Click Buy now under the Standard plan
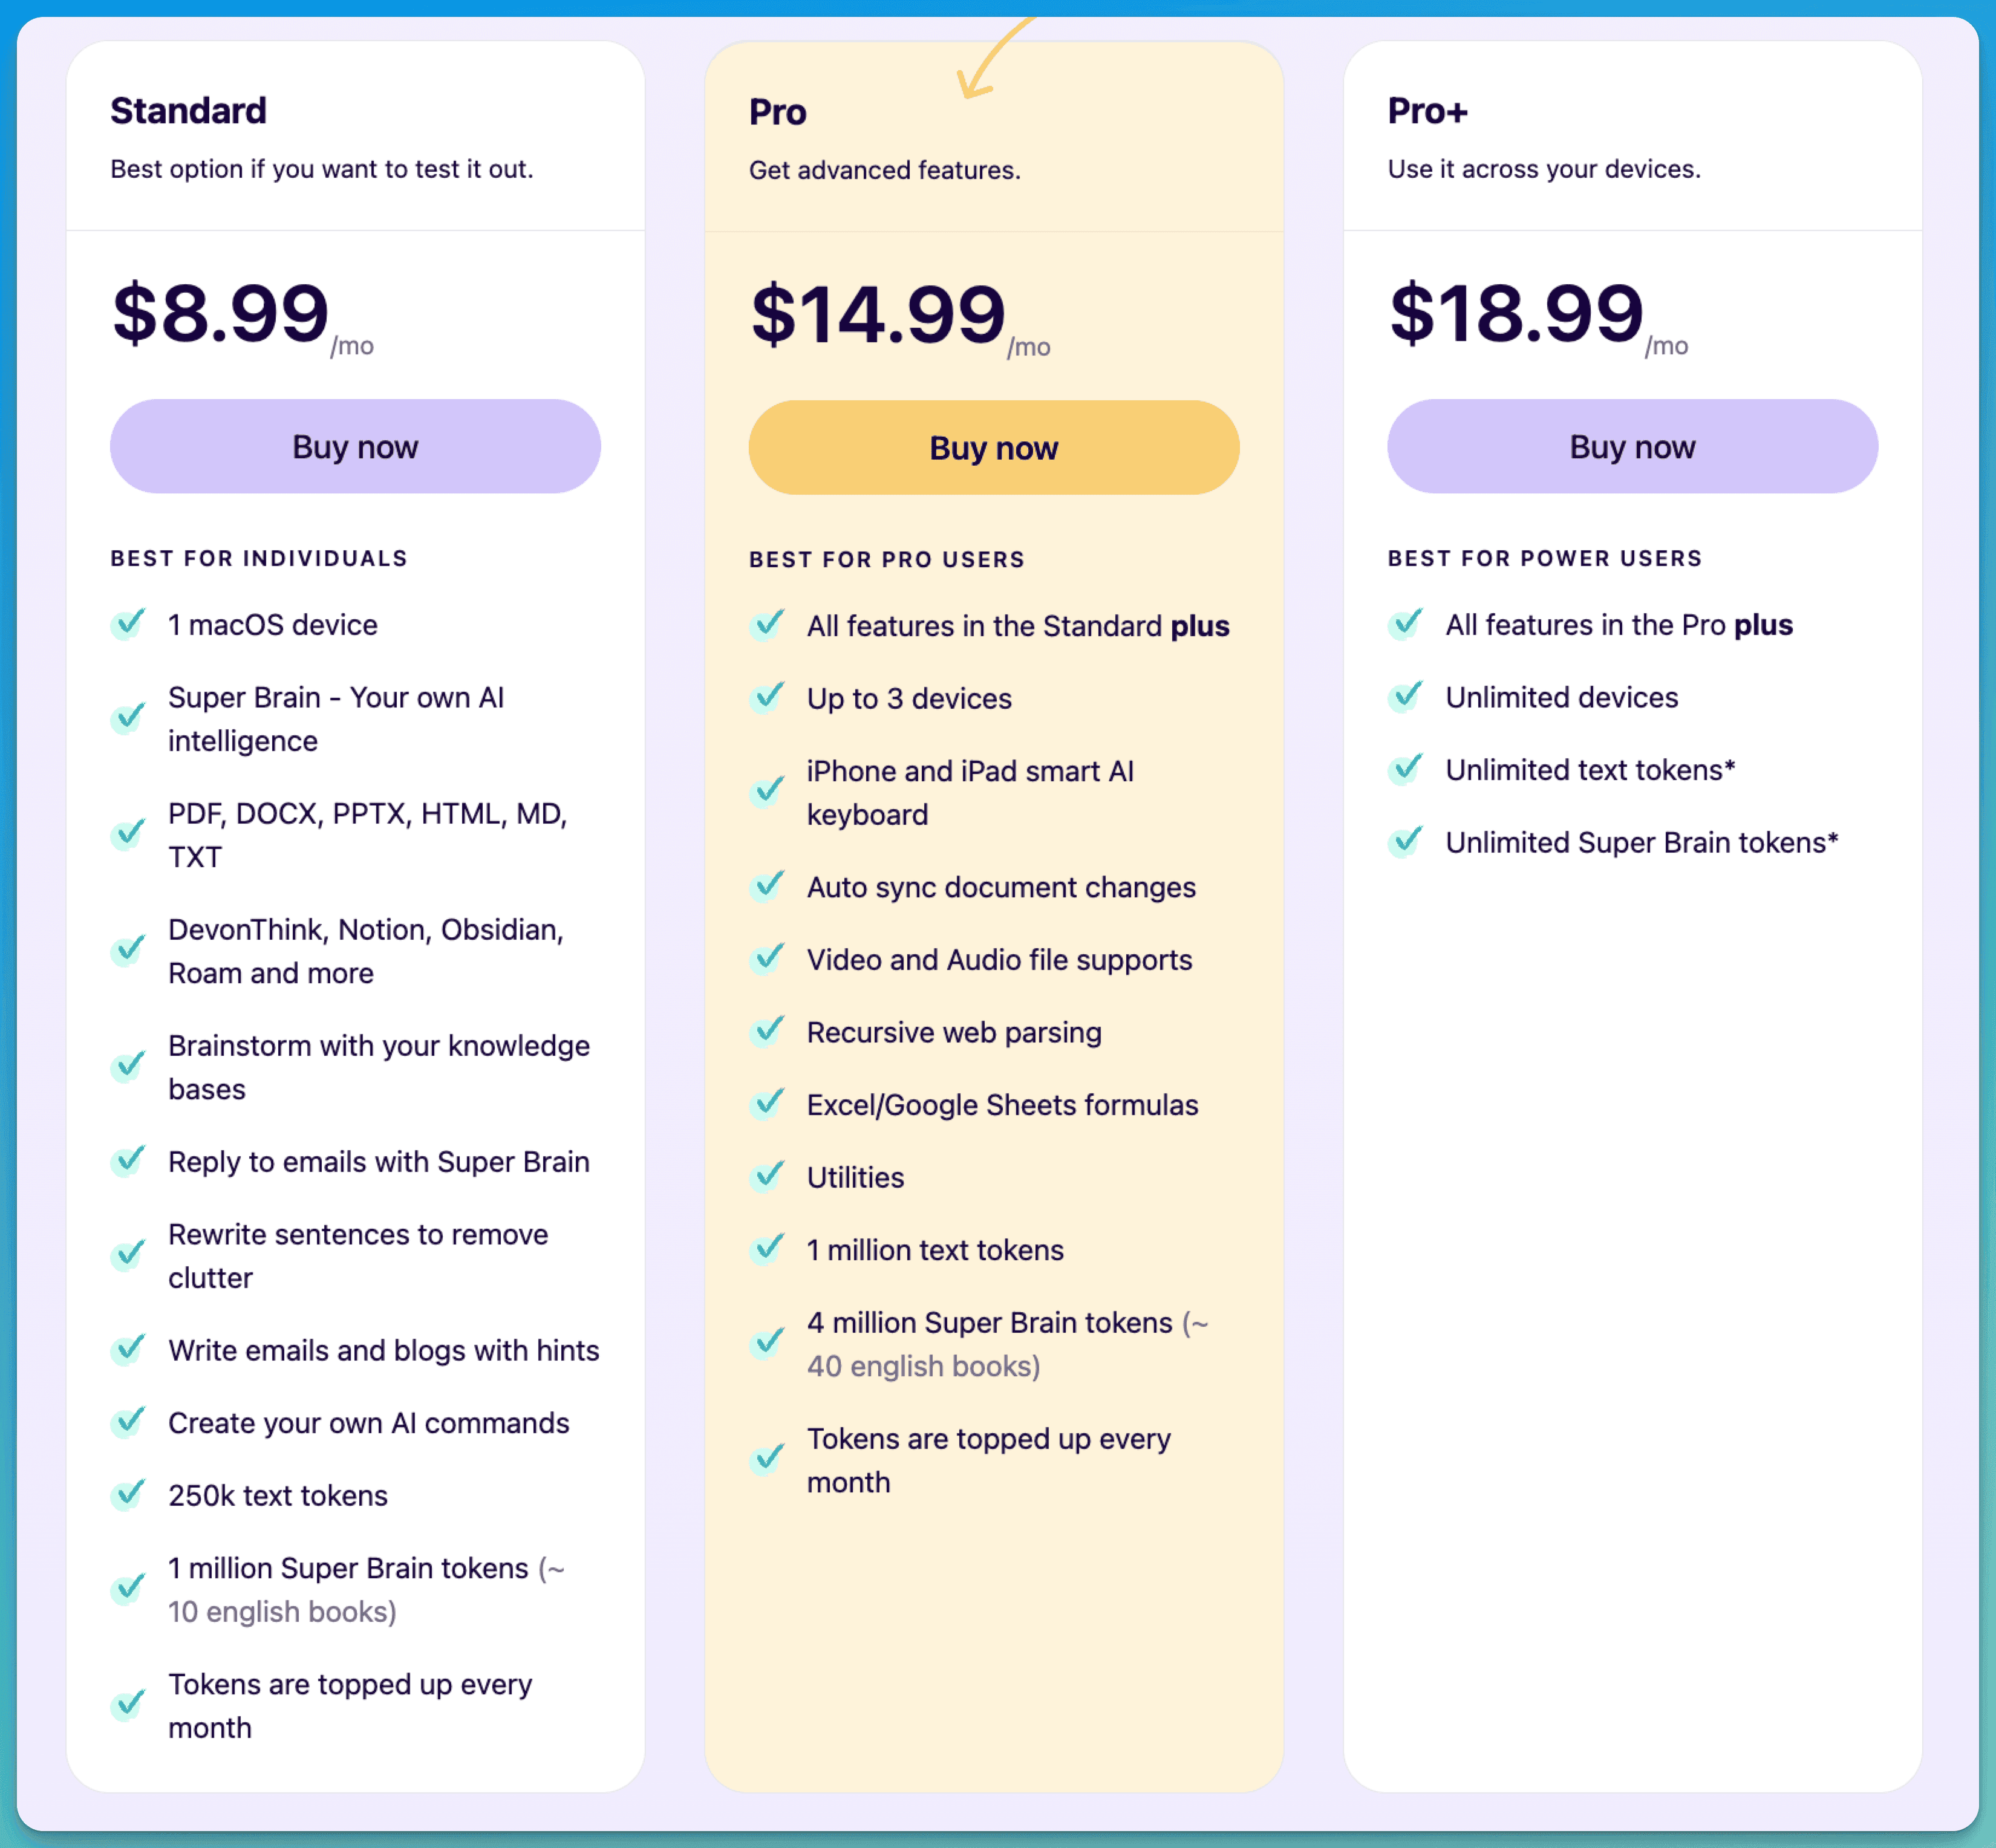Screen dimensions: 1996x1848 pos(355,446)
